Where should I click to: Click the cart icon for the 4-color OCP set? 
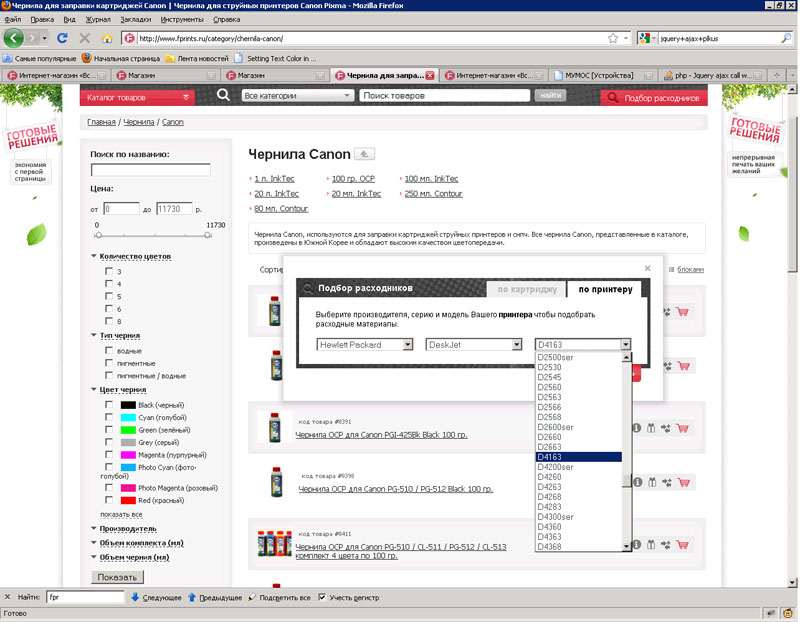(682, 545)
